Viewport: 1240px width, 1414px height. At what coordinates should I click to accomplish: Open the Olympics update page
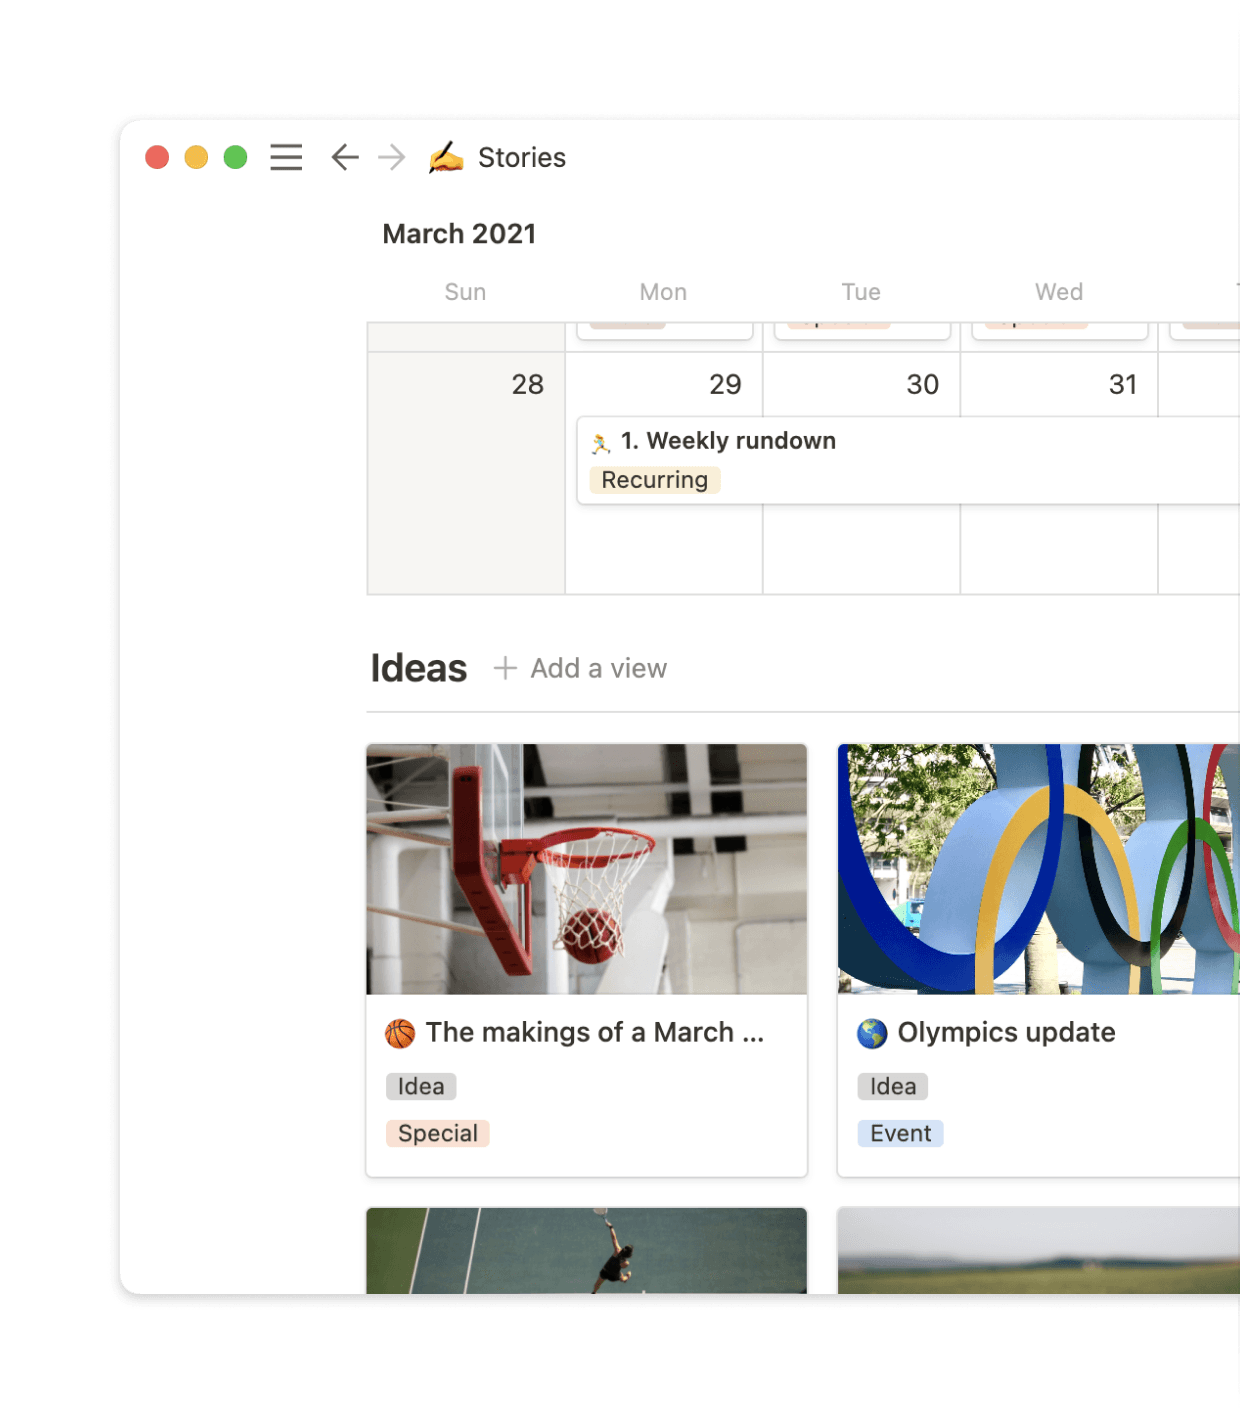(1006, 1032)
